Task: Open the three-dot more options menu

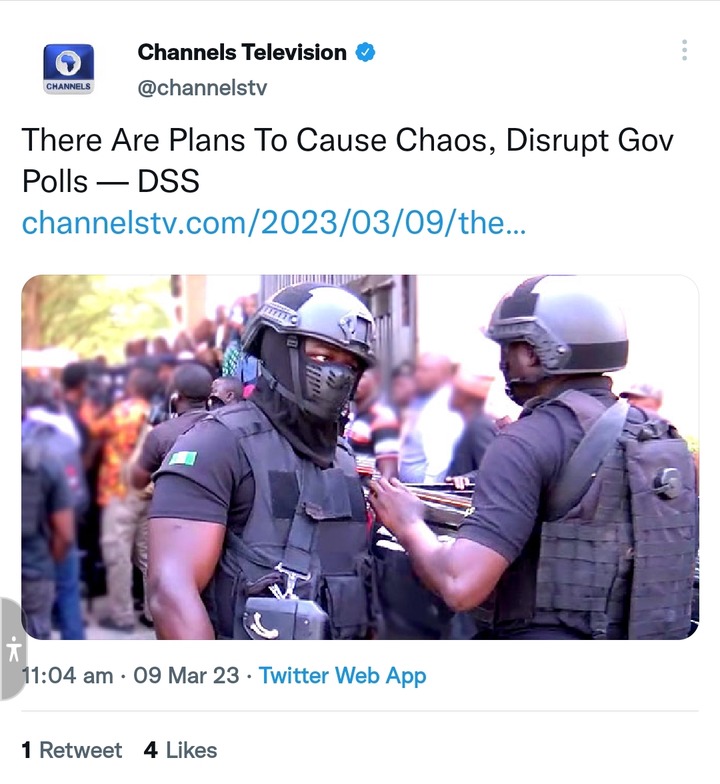Action: (684, 50)
